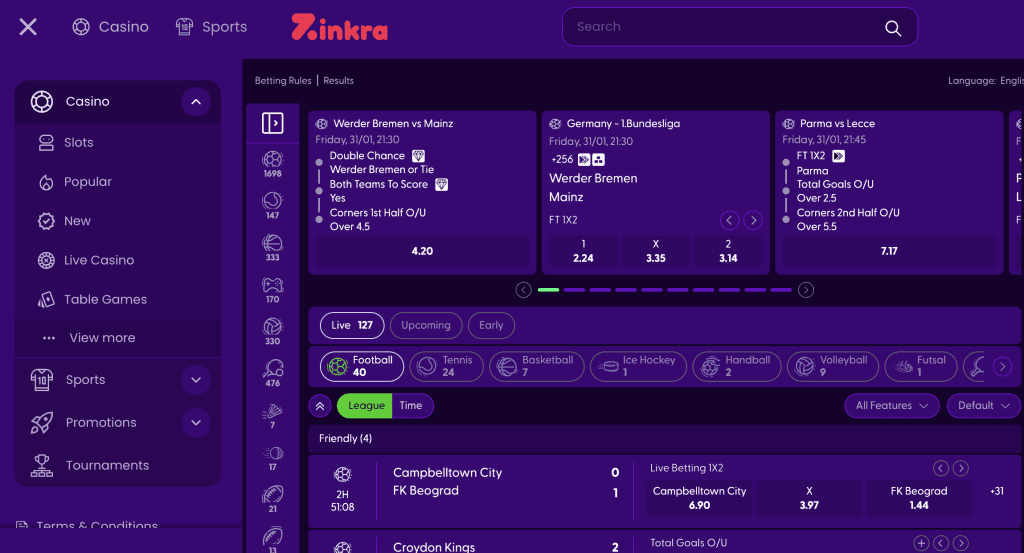Select cricket ball icon with 17 events
Image resolution: width=1024 pixels, height=553 pixels.
tap(272, 458)
